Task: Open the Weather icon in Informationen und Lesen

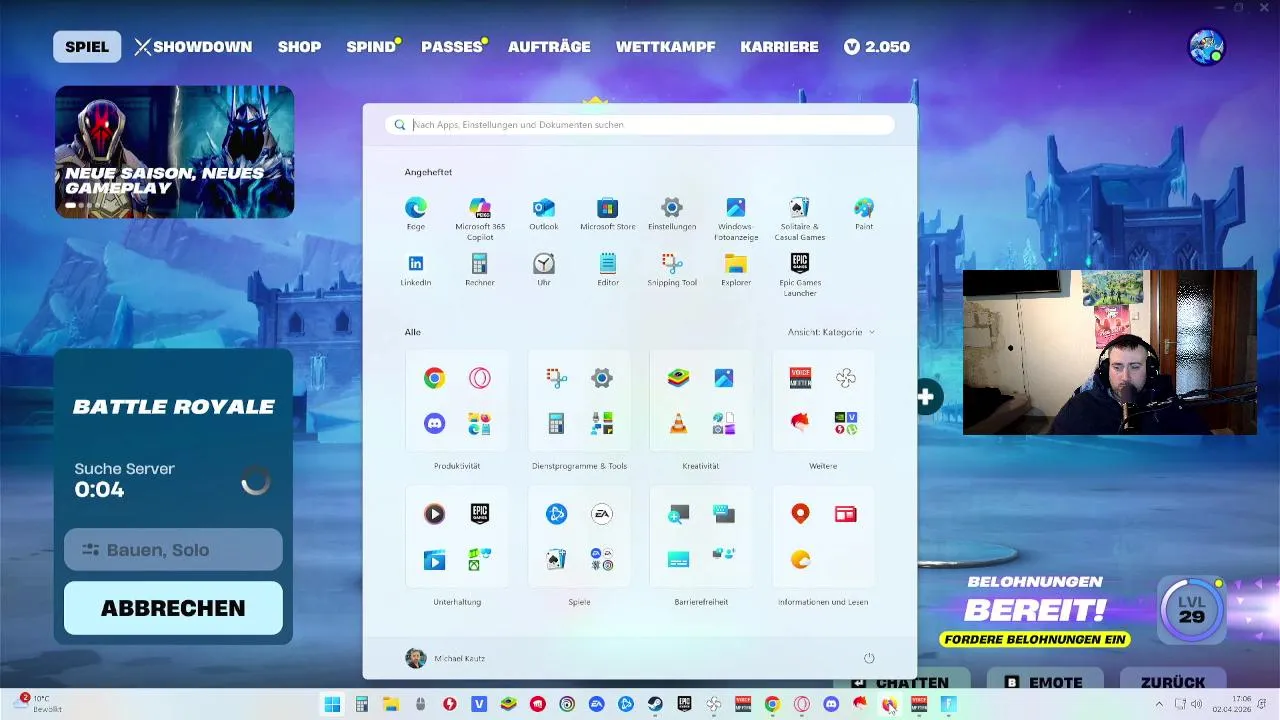Action: pos(800,560)
